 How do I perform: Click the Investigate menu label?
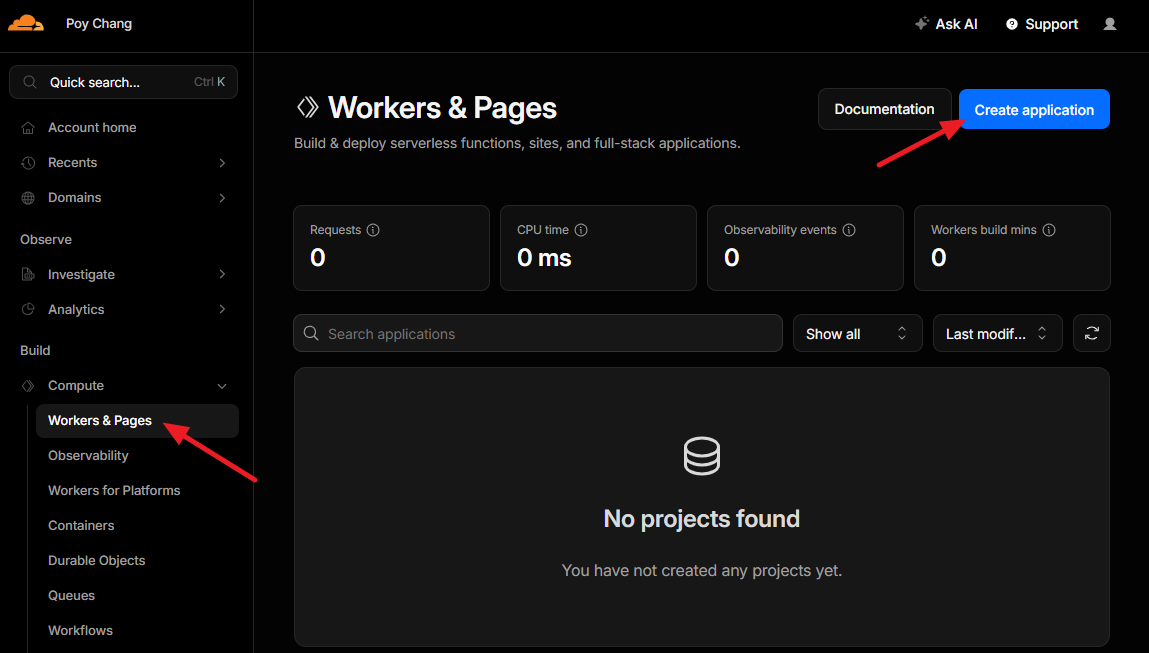81,274
